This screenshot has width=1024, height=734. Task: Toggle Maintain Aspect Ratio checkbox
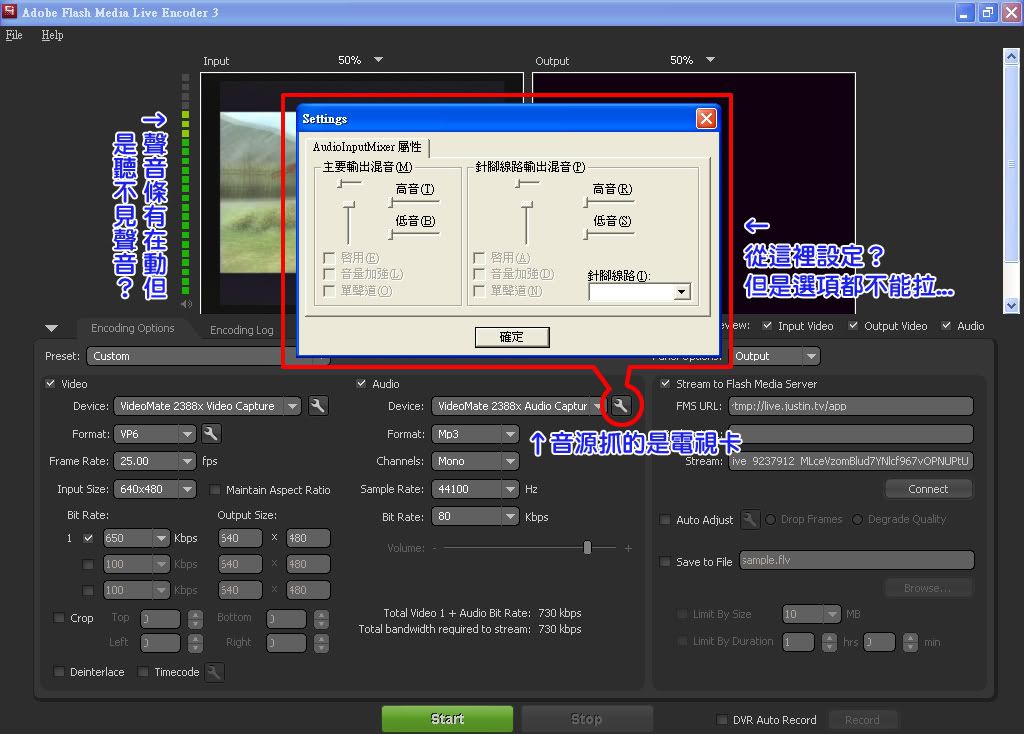pos(216,490)
